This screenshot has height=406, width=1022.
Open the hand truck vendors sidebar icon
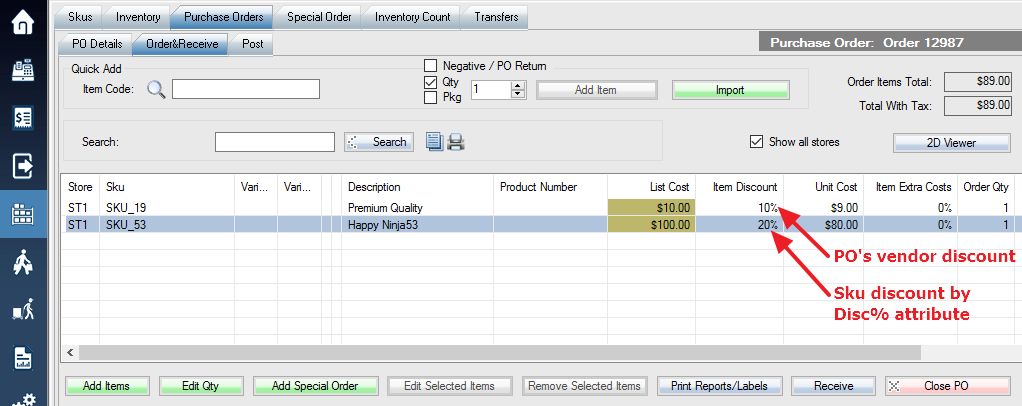pos(23,310)
